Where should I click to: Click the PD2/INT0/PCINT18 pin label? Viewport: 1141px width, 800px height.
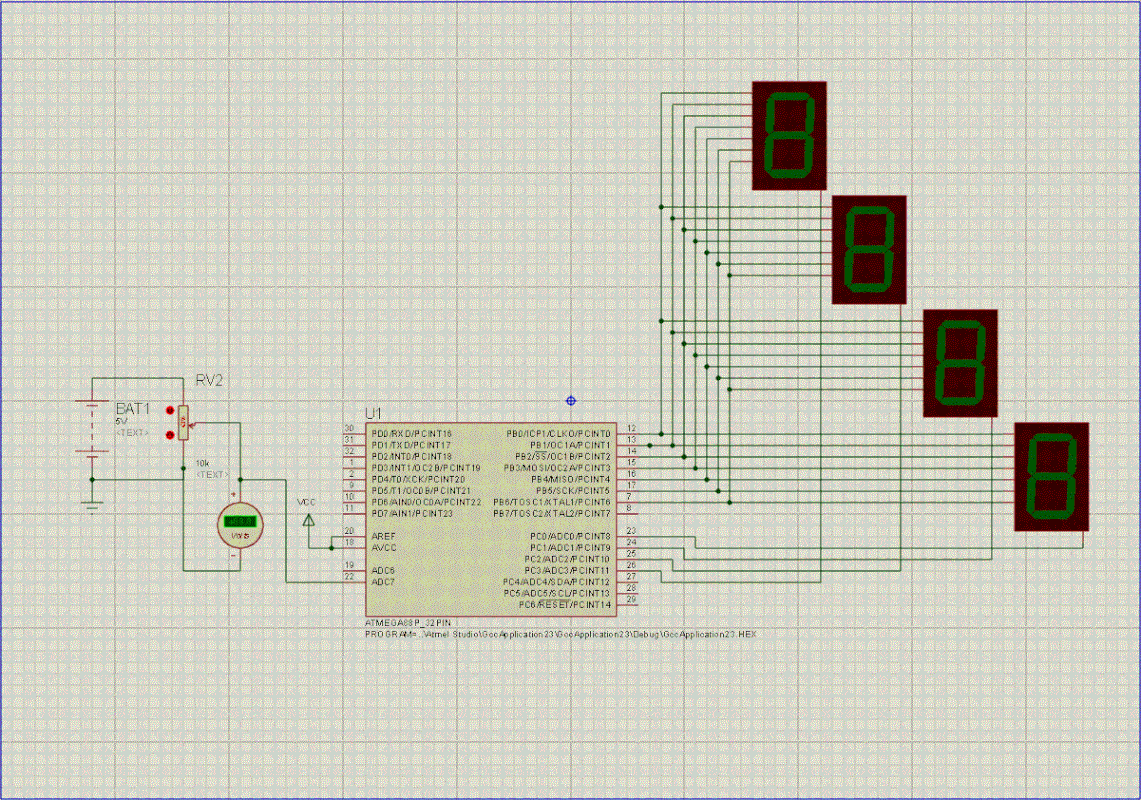click(x=411, y=456)
